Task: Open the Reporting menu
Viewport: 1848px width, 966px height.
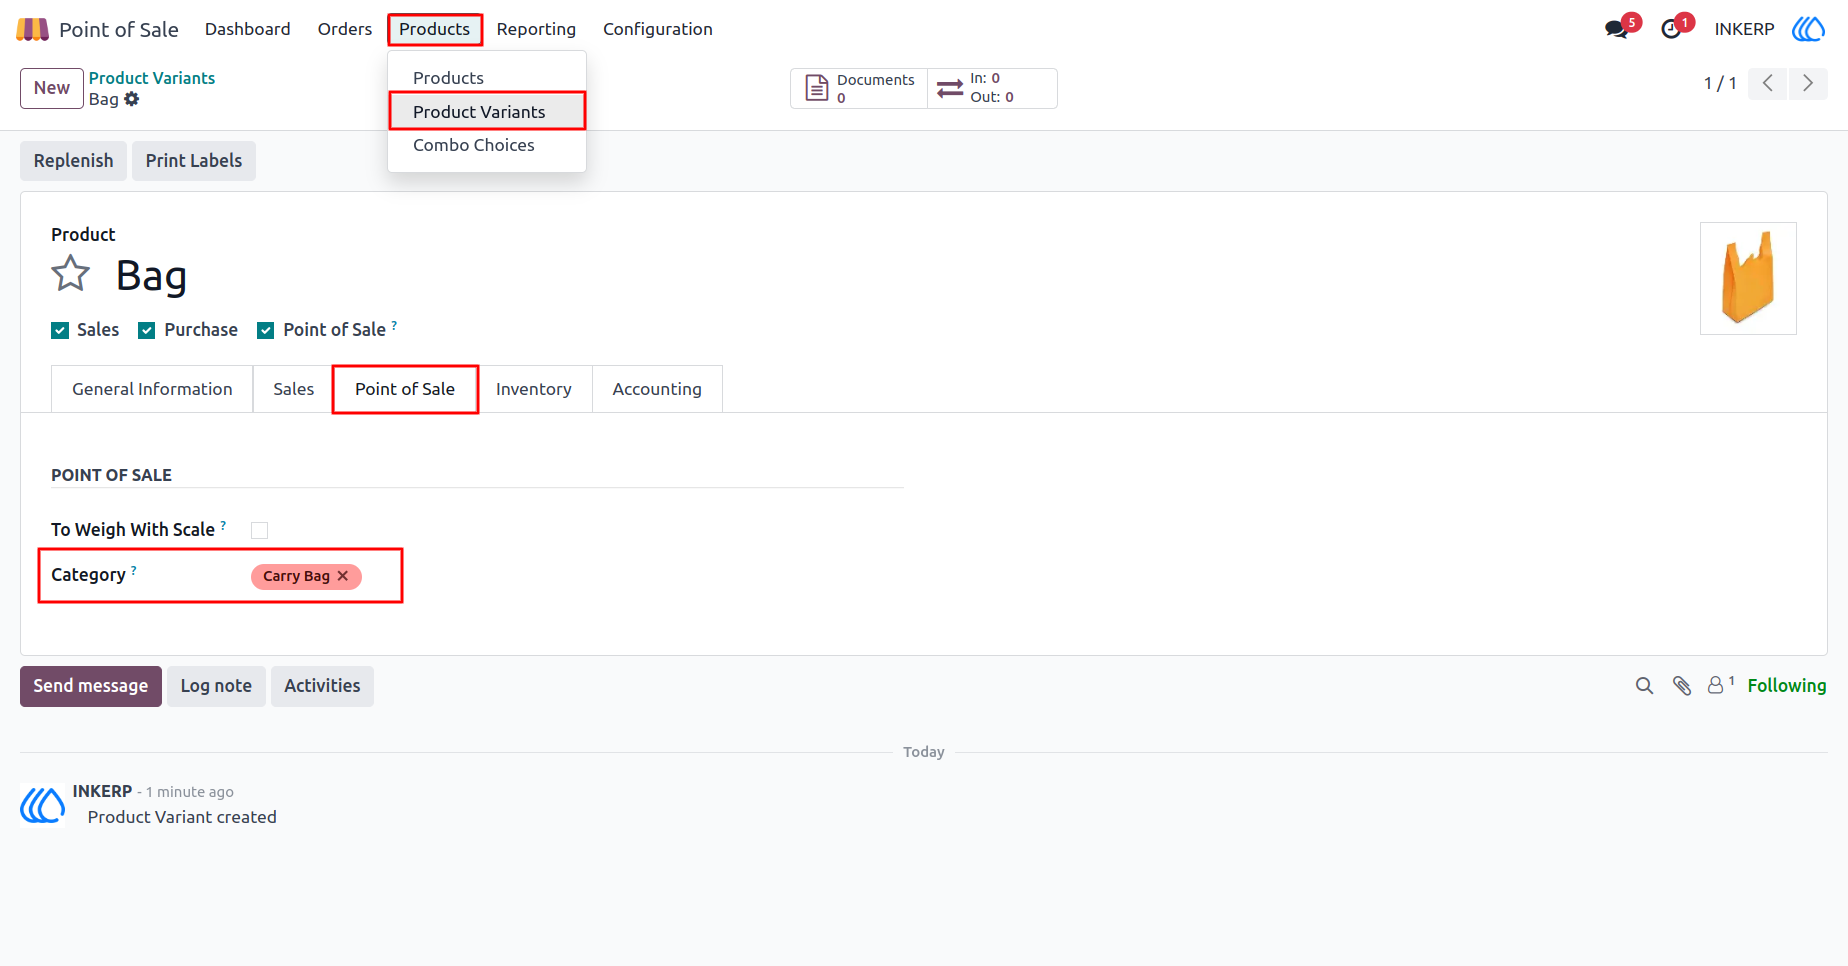Action: point(536,29)
